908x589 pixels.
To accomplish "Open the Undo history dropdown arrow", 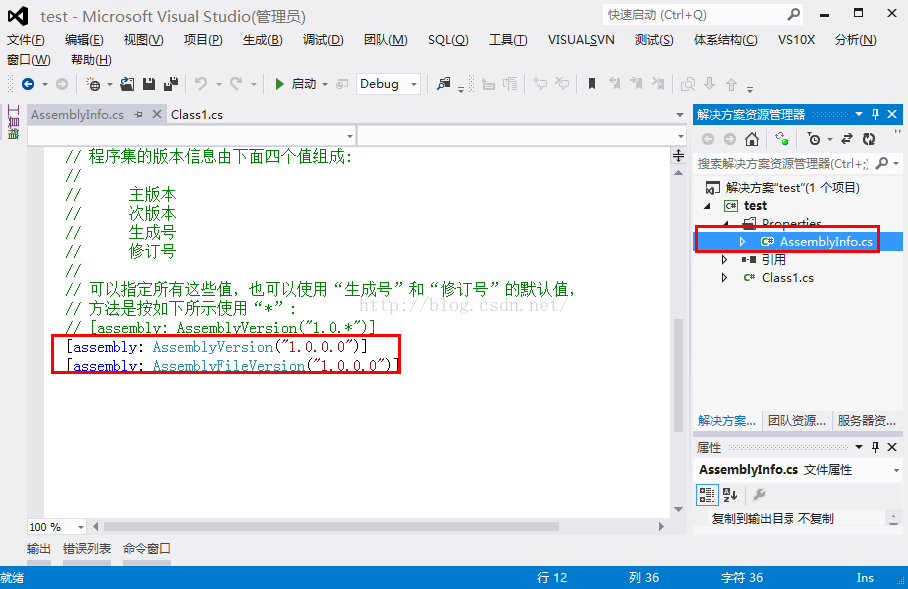I will tap(219, 85).
